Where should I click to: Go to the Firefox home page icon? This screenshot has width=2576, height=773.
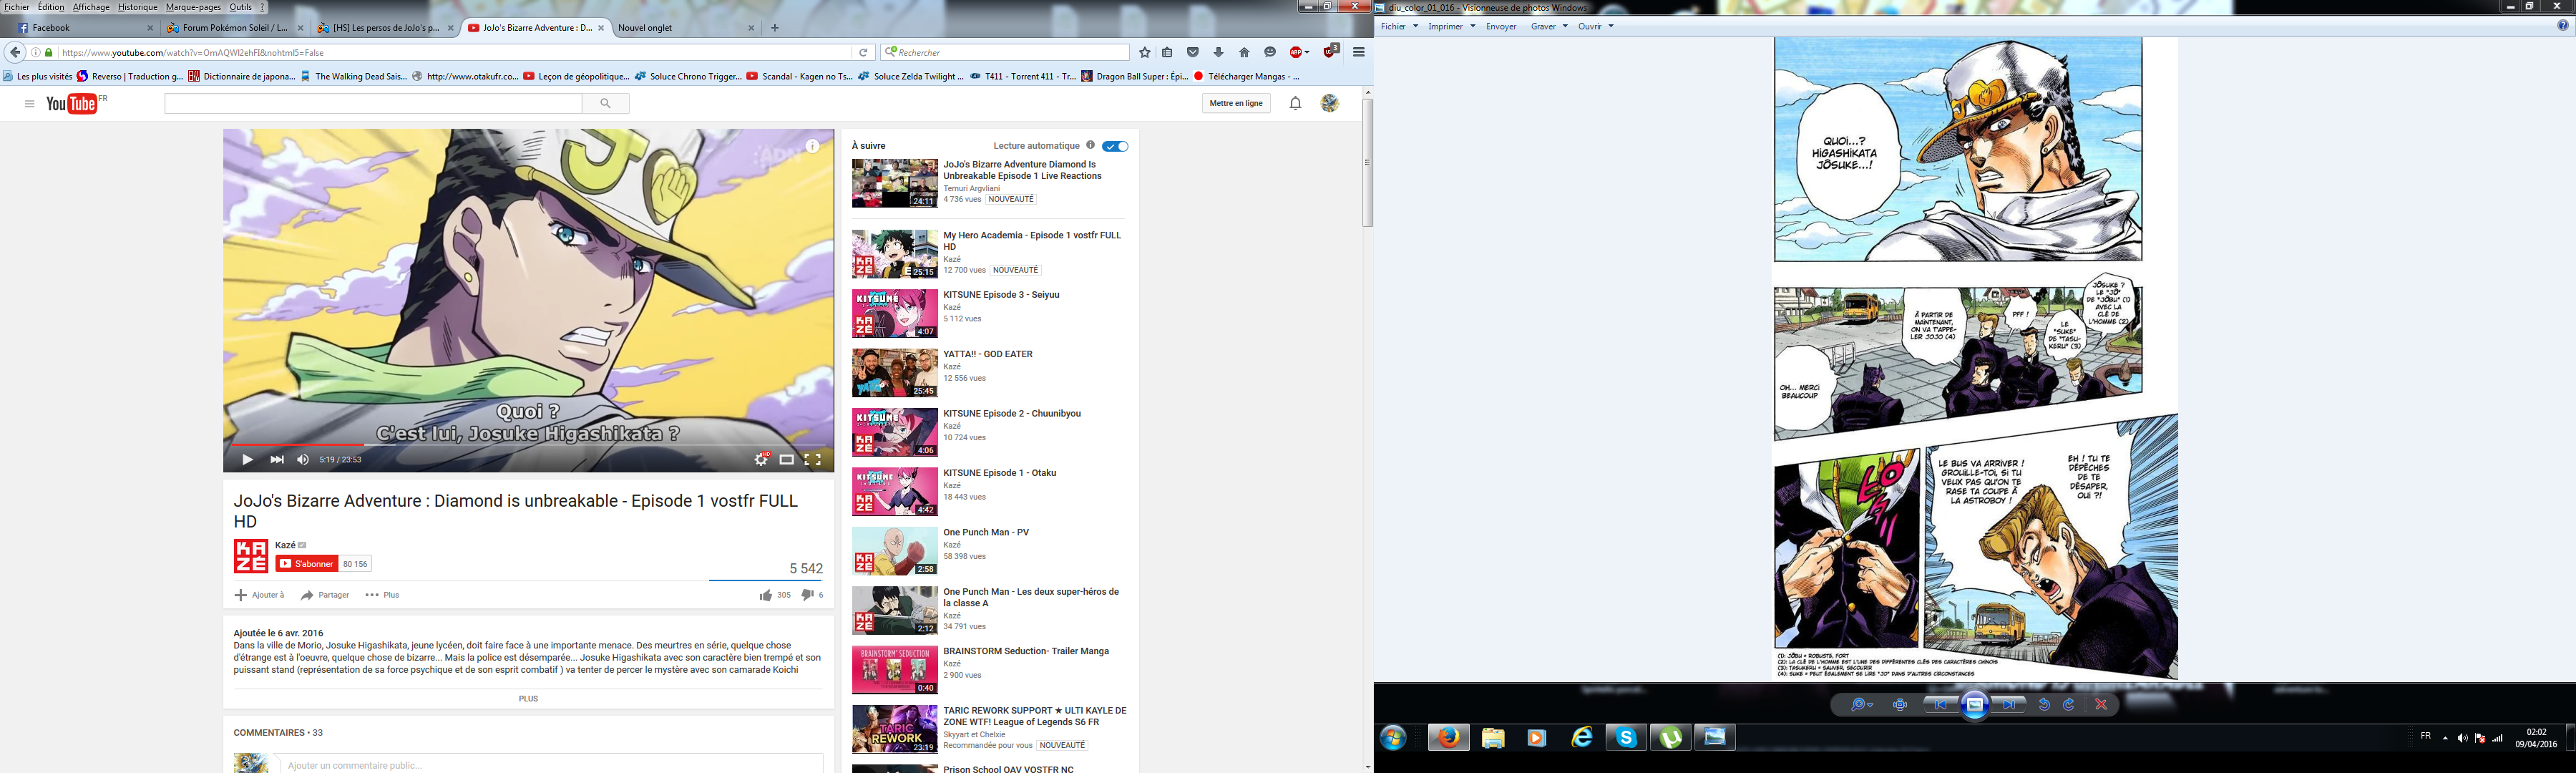pos(1244,52)
